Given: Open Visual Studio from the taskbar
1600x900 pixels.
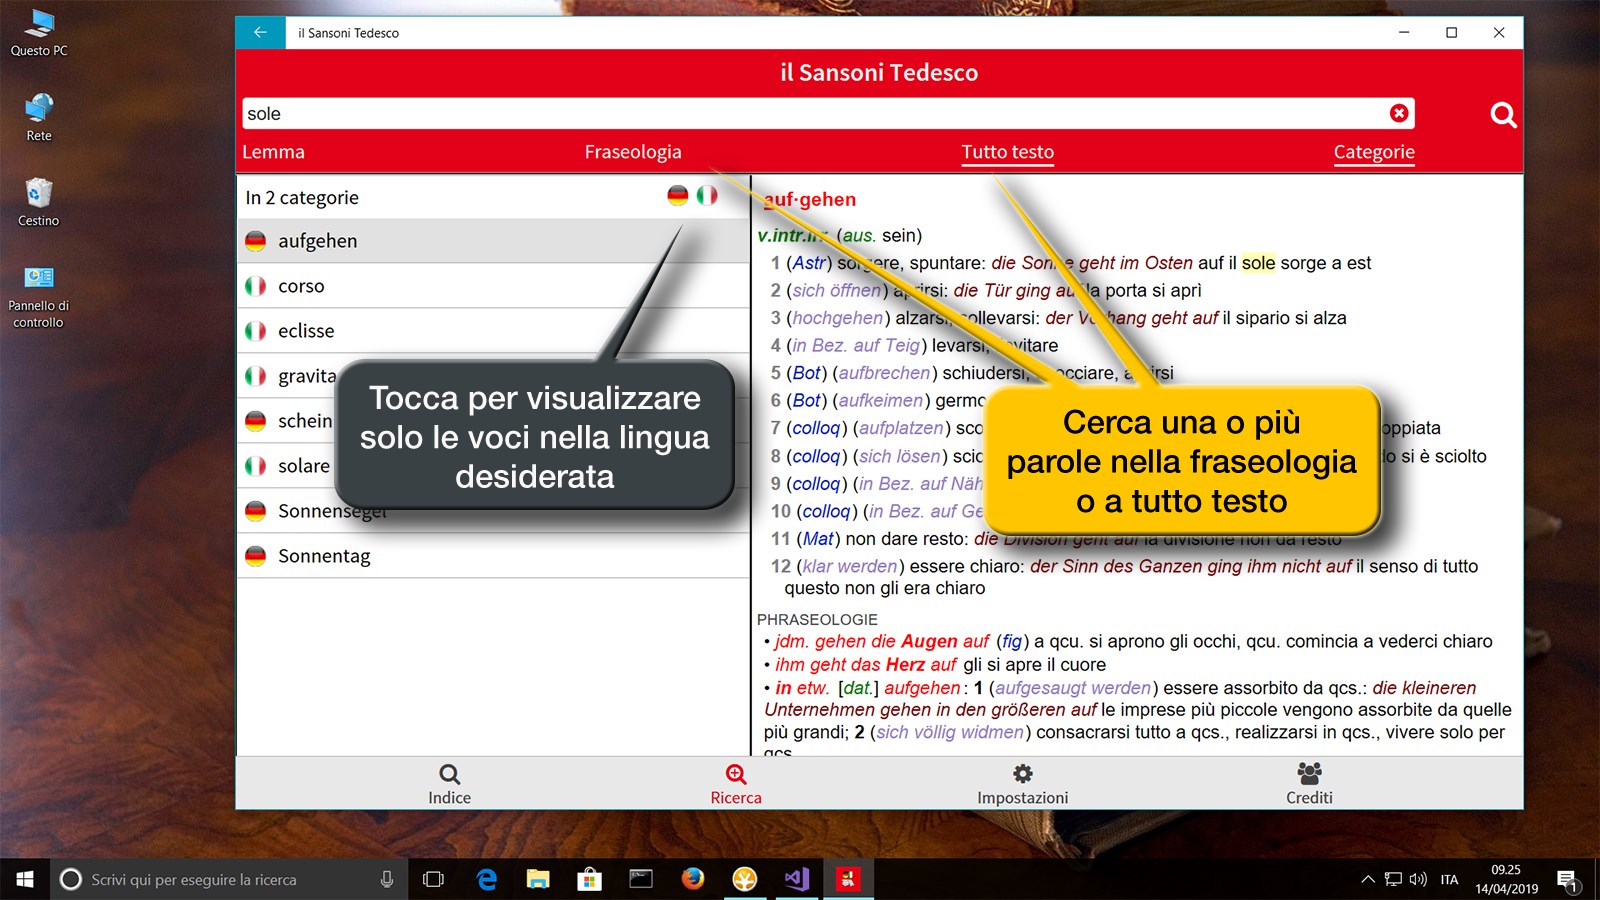Looking at the screenshot, I should [x=796, y=879].
